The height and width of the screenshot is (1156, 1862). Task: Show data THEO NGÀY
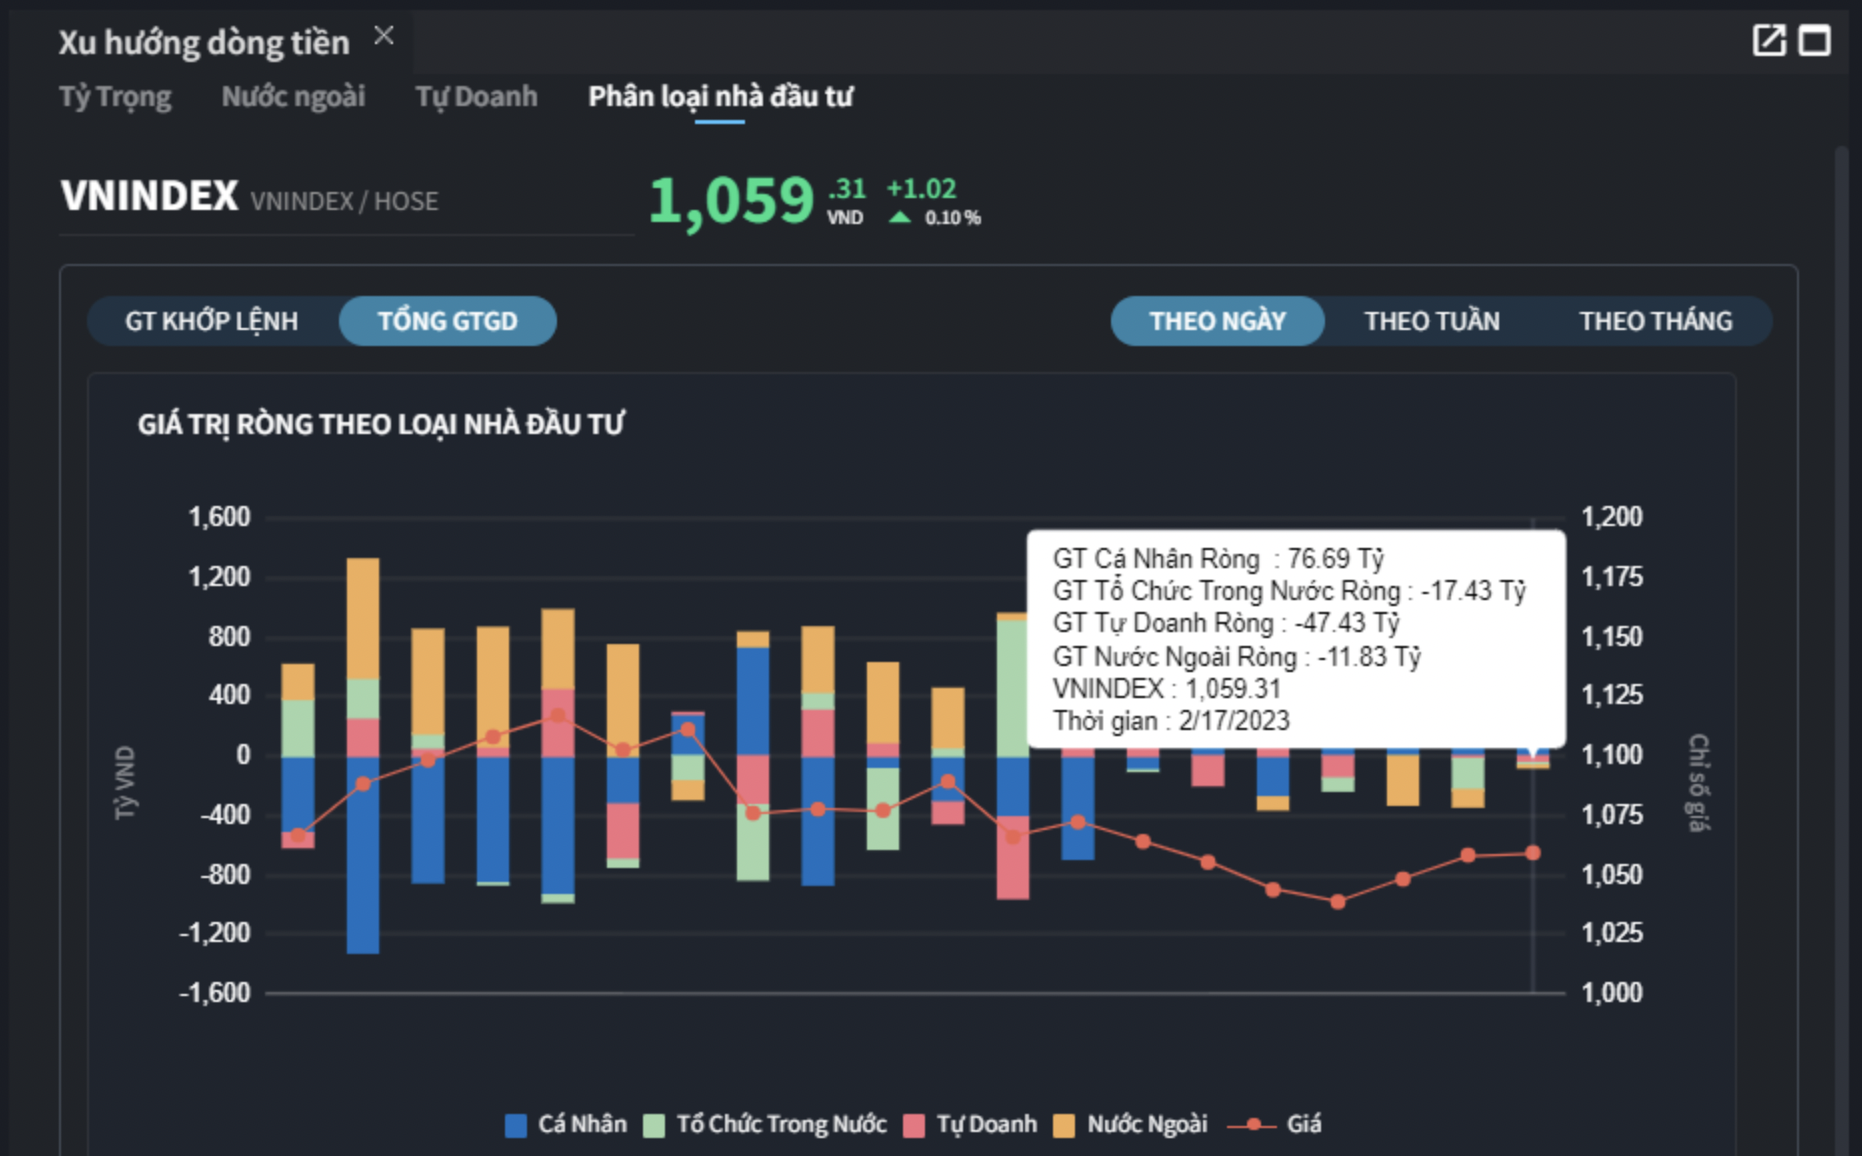(x=1217, y=321)
